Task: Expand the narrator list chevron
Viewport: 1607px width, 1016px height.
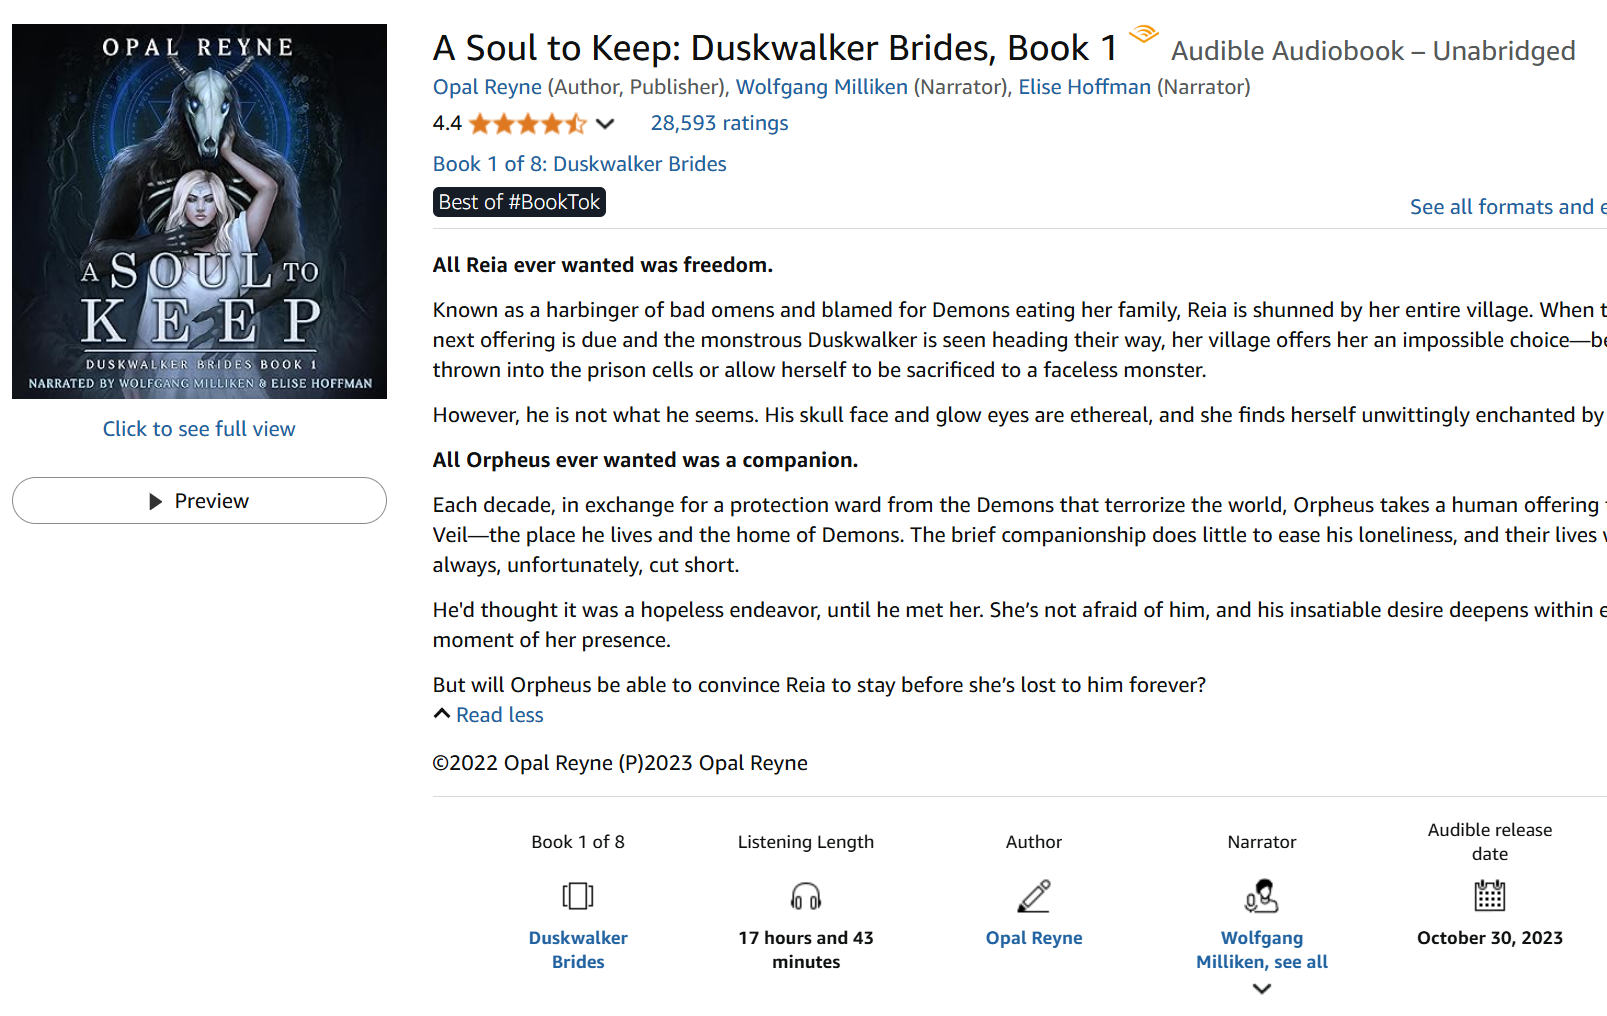Action: point(1262,989)
